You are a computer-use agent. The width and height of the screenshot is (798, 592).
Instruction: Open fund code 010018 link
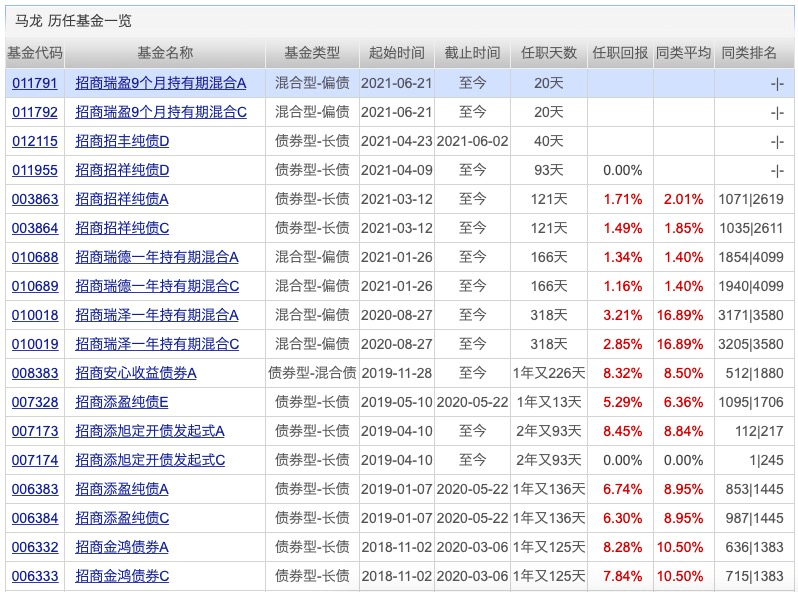point(34,315)
